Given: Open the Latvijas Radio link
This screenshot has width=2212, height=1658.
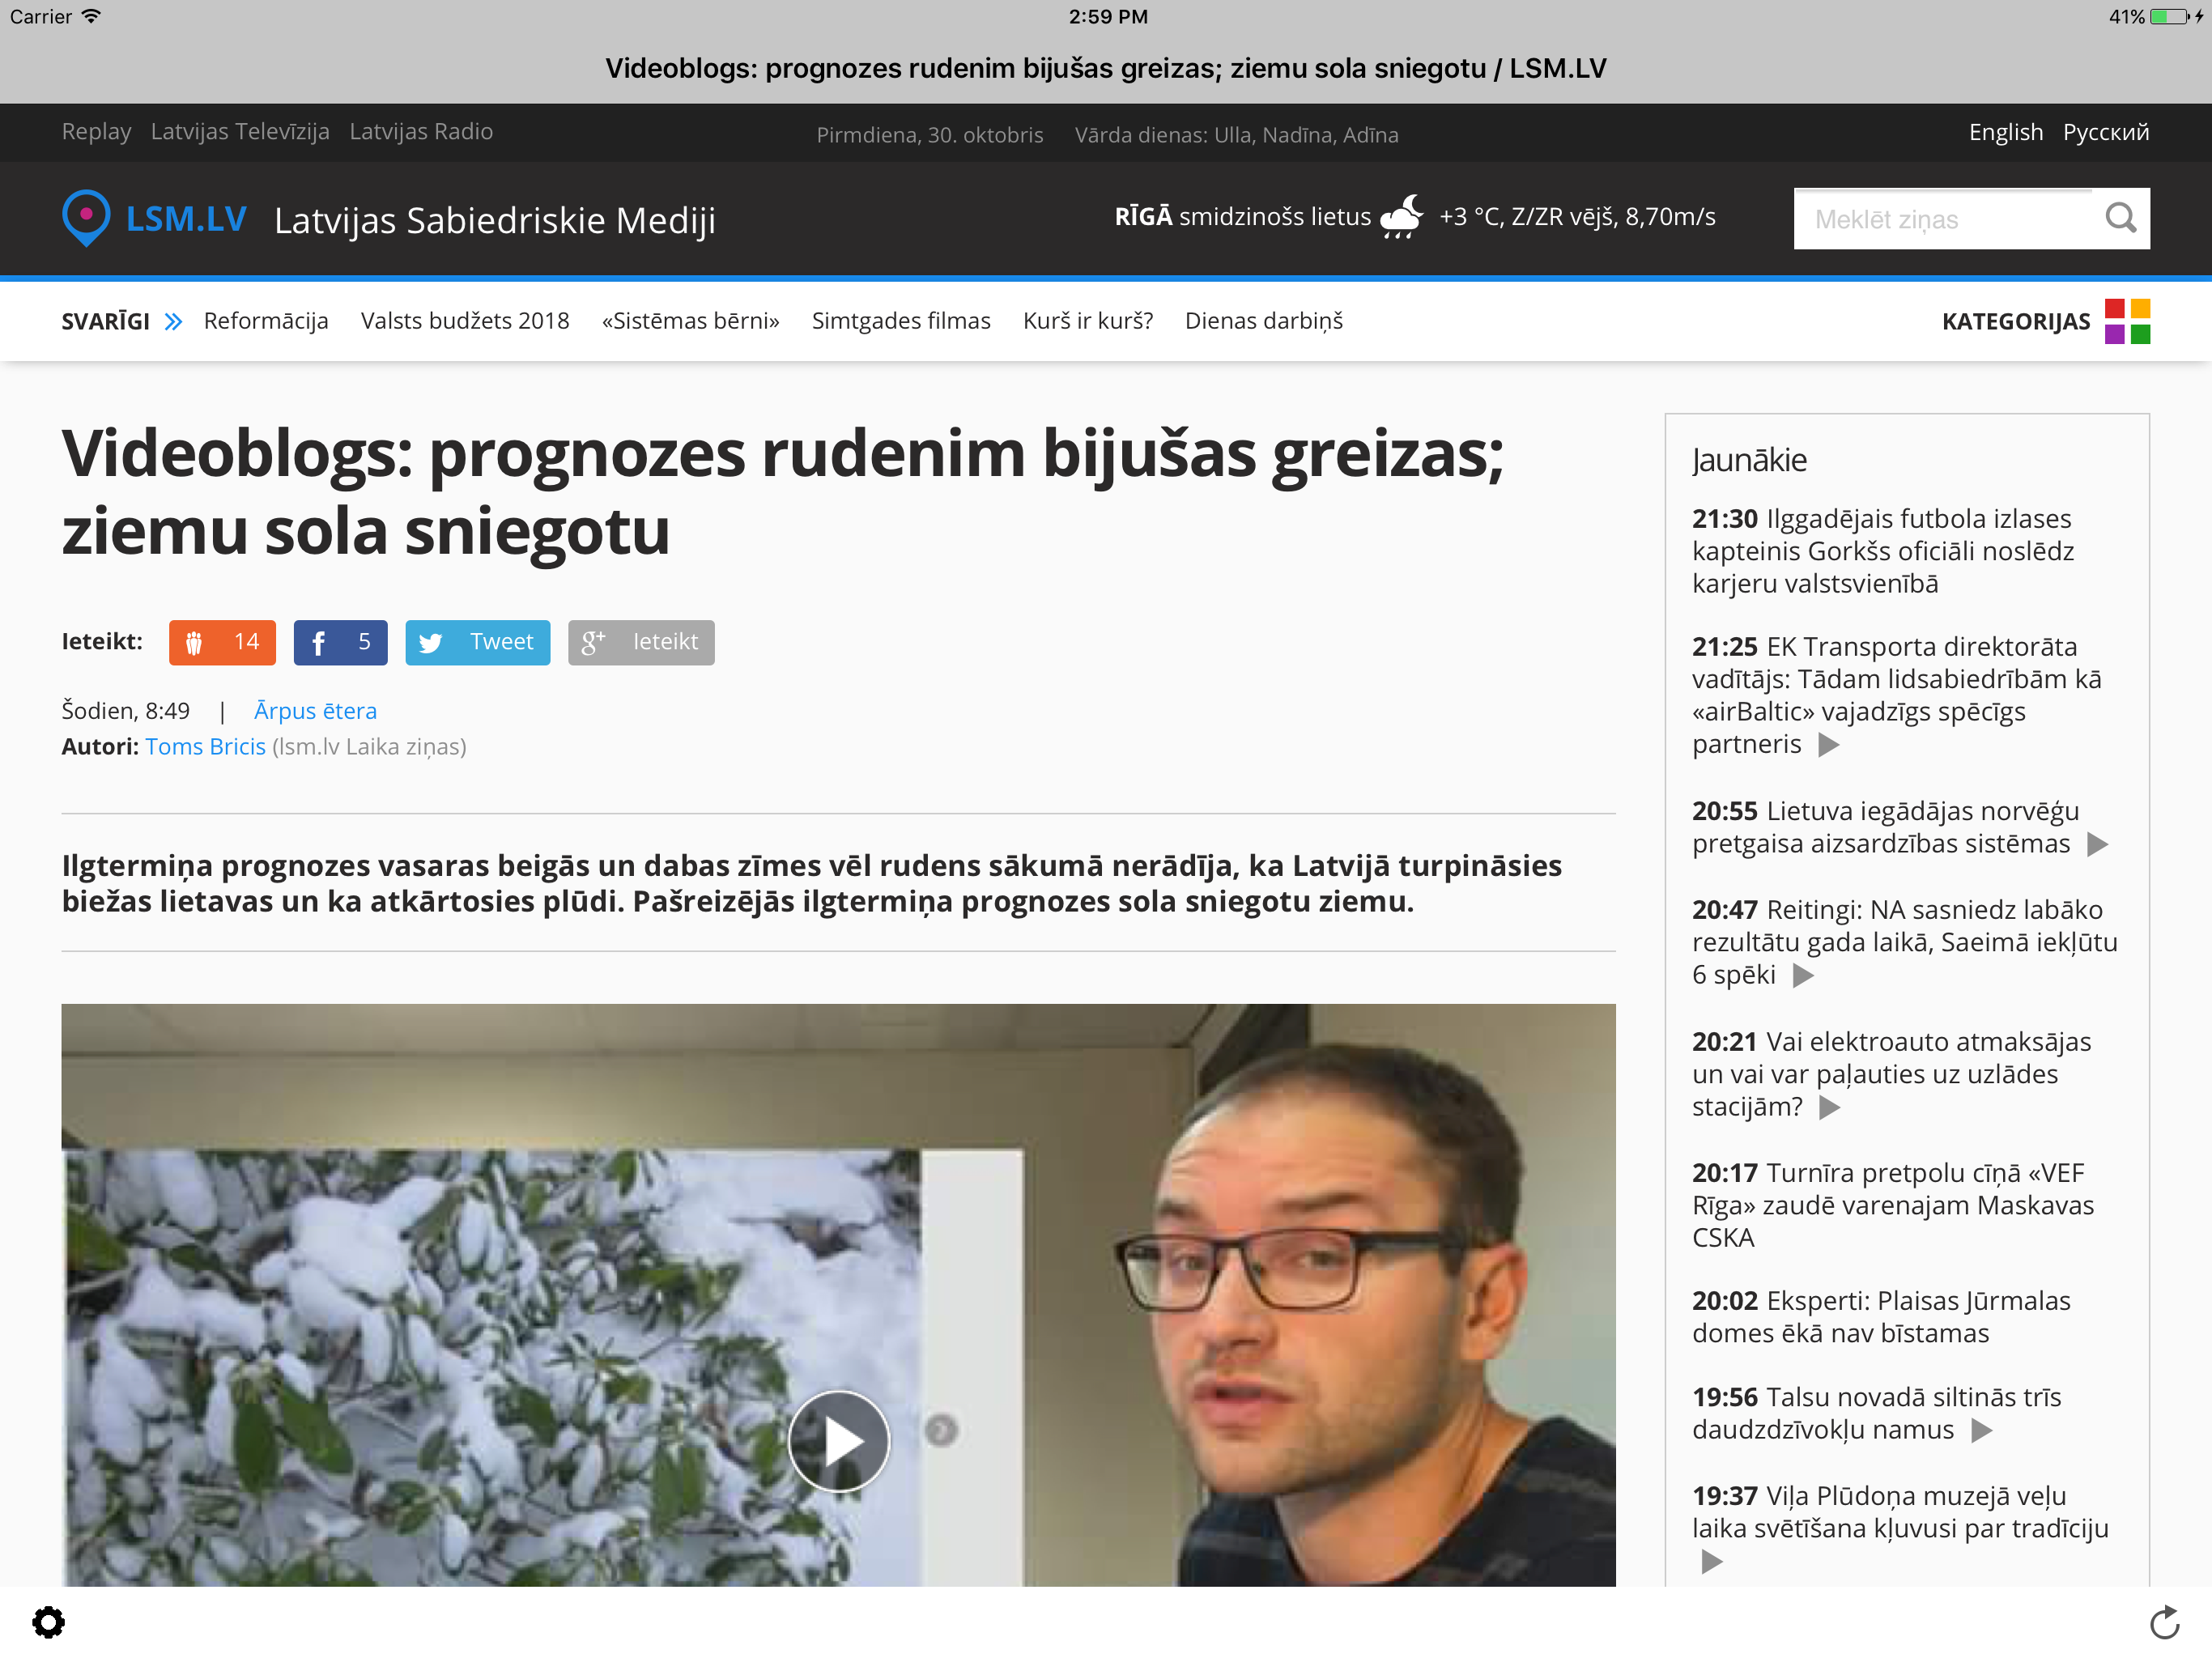Looking at the screenshot, I should pyautogui.click(x=421, y=132).
